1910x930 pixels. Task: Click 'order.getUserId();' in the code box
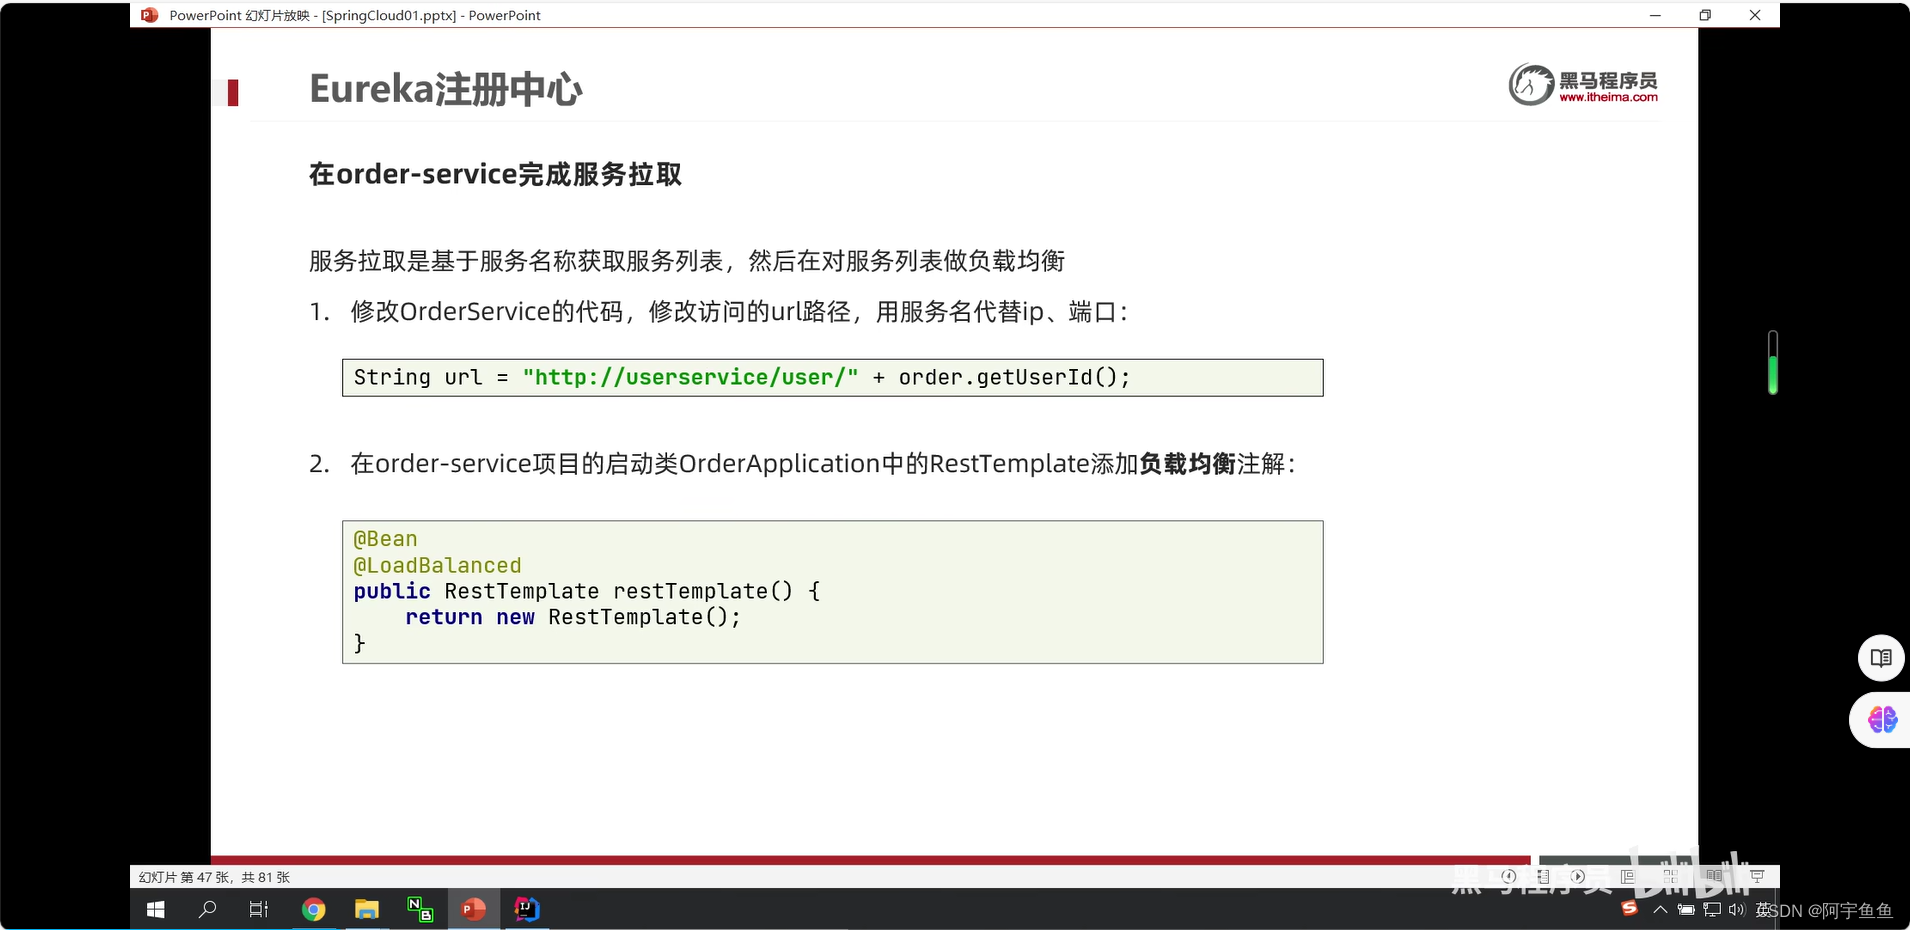click(x=1014, y=377)
